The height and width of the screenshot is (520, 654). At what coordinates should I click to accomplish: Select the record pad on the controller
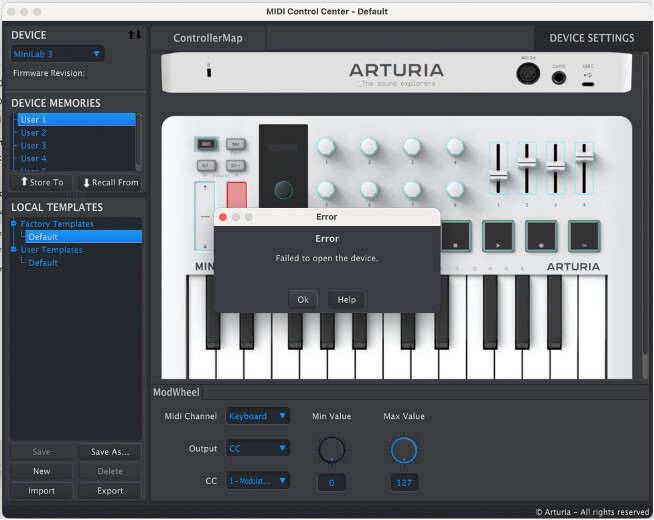point(541,236)
